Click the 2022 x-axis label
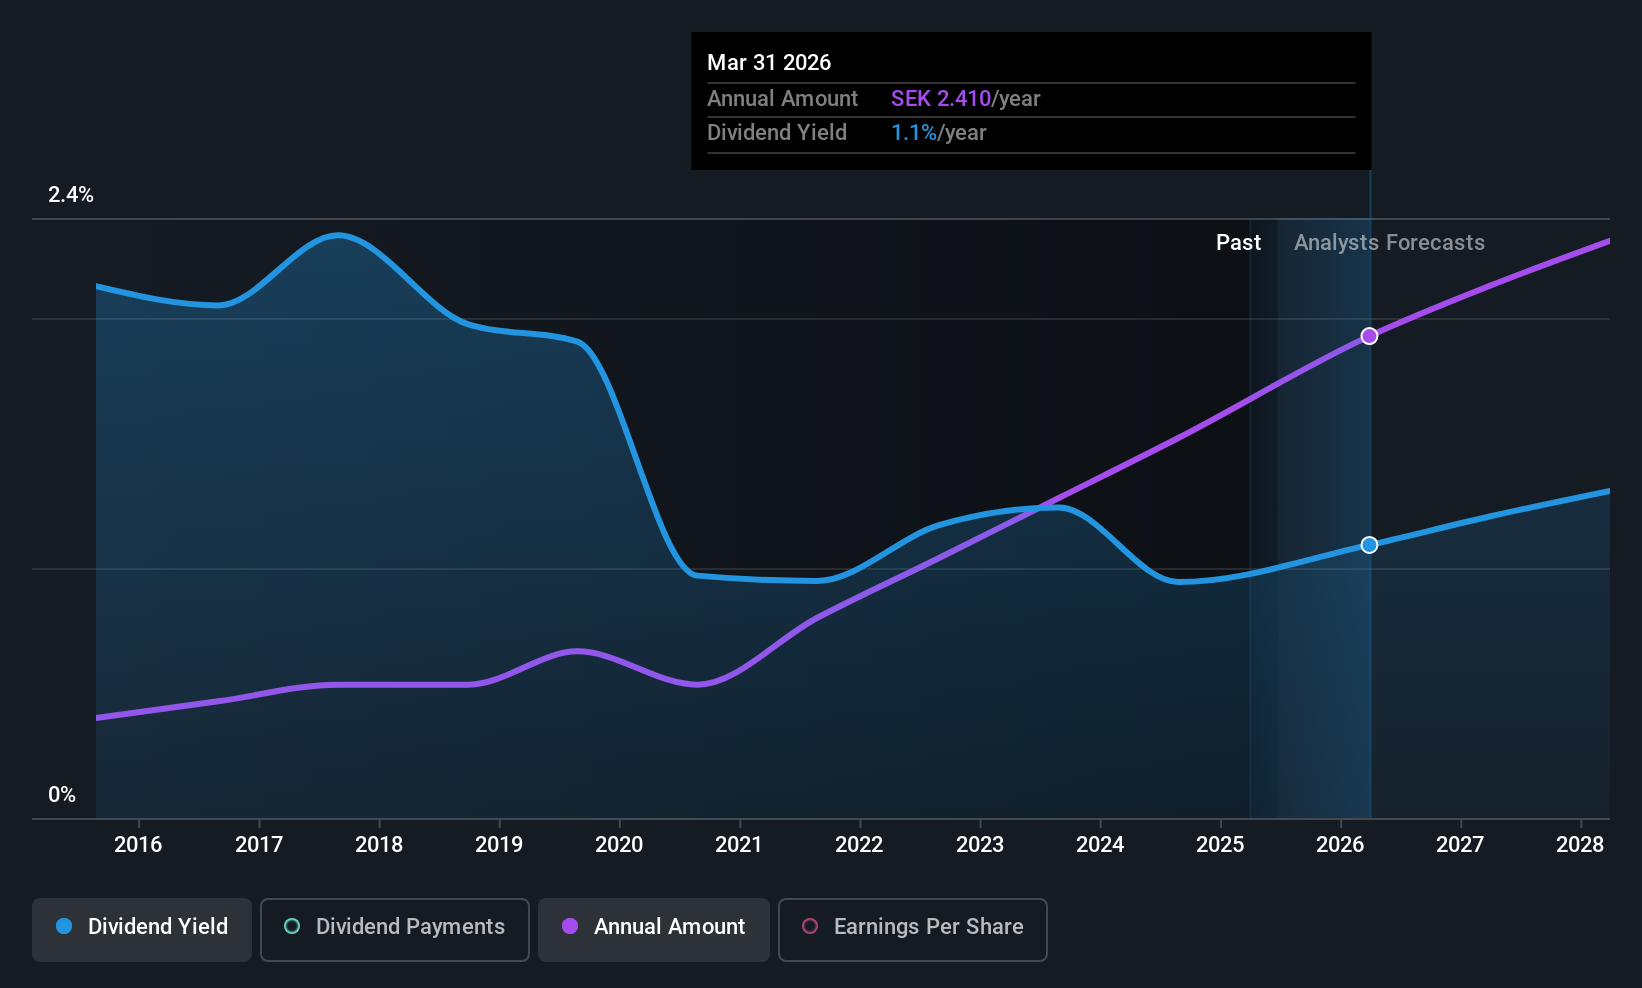Image resolution: width=1642 pixels, height=988 pixels. coord(859,844)
